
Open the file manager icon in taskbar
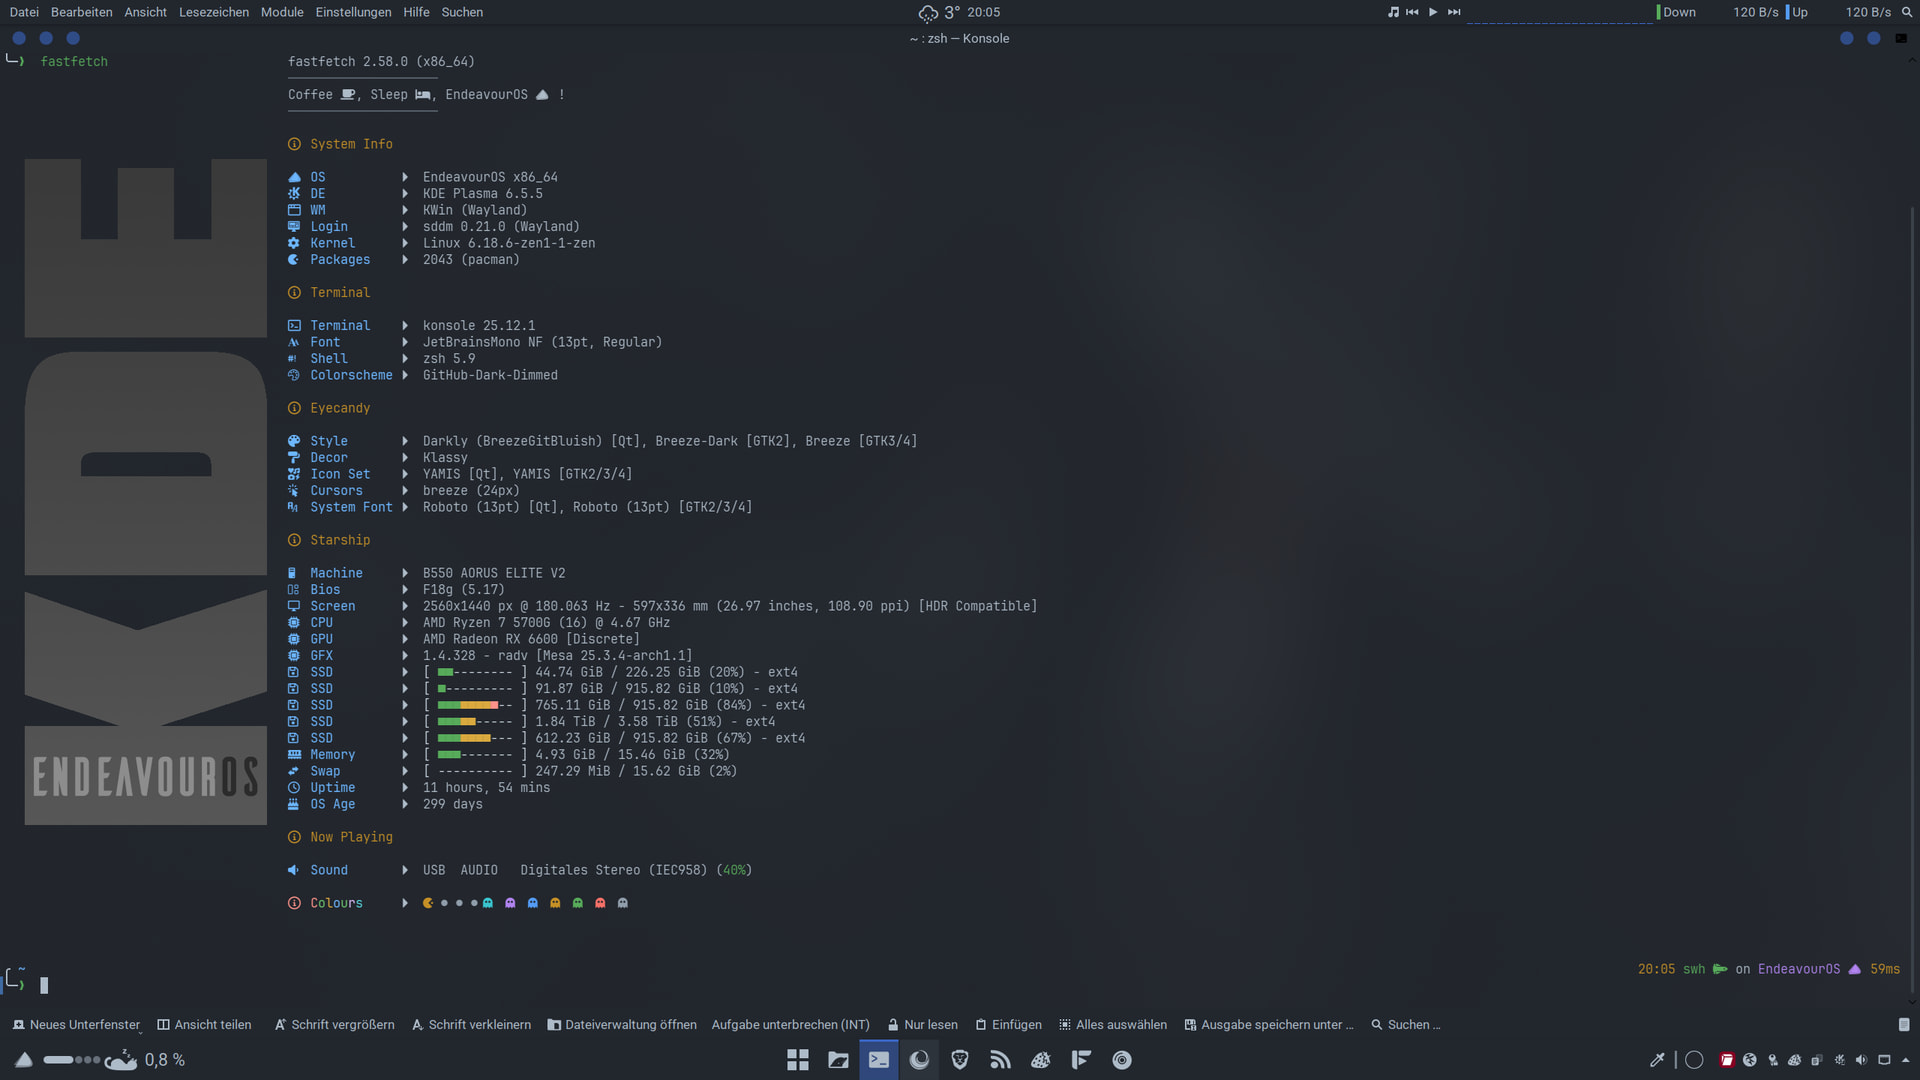[838, 1060]
